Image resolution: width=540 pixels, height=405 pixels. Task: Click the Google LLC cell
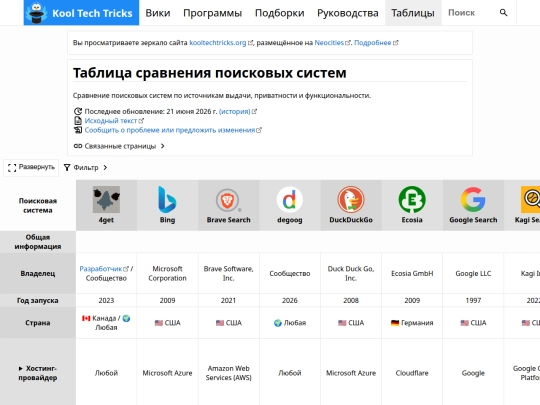473,273
